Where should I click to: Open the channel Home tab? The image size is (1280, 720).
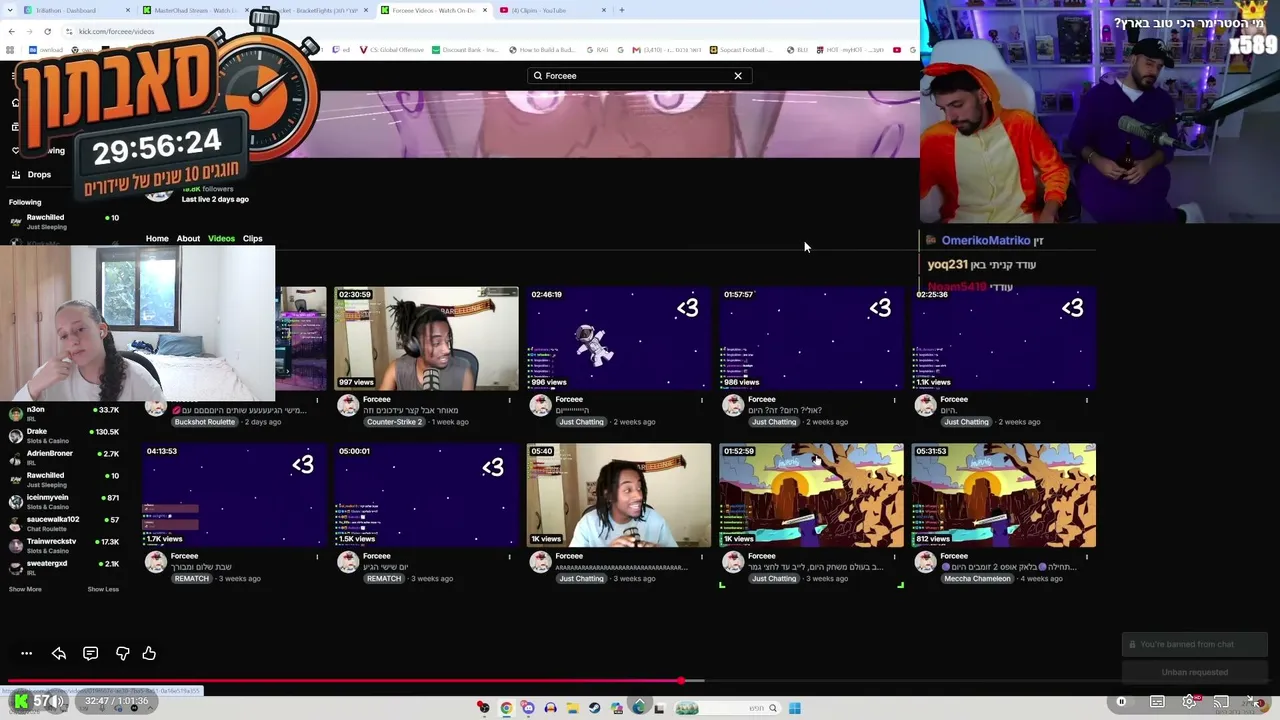click(x=157, y=239)
